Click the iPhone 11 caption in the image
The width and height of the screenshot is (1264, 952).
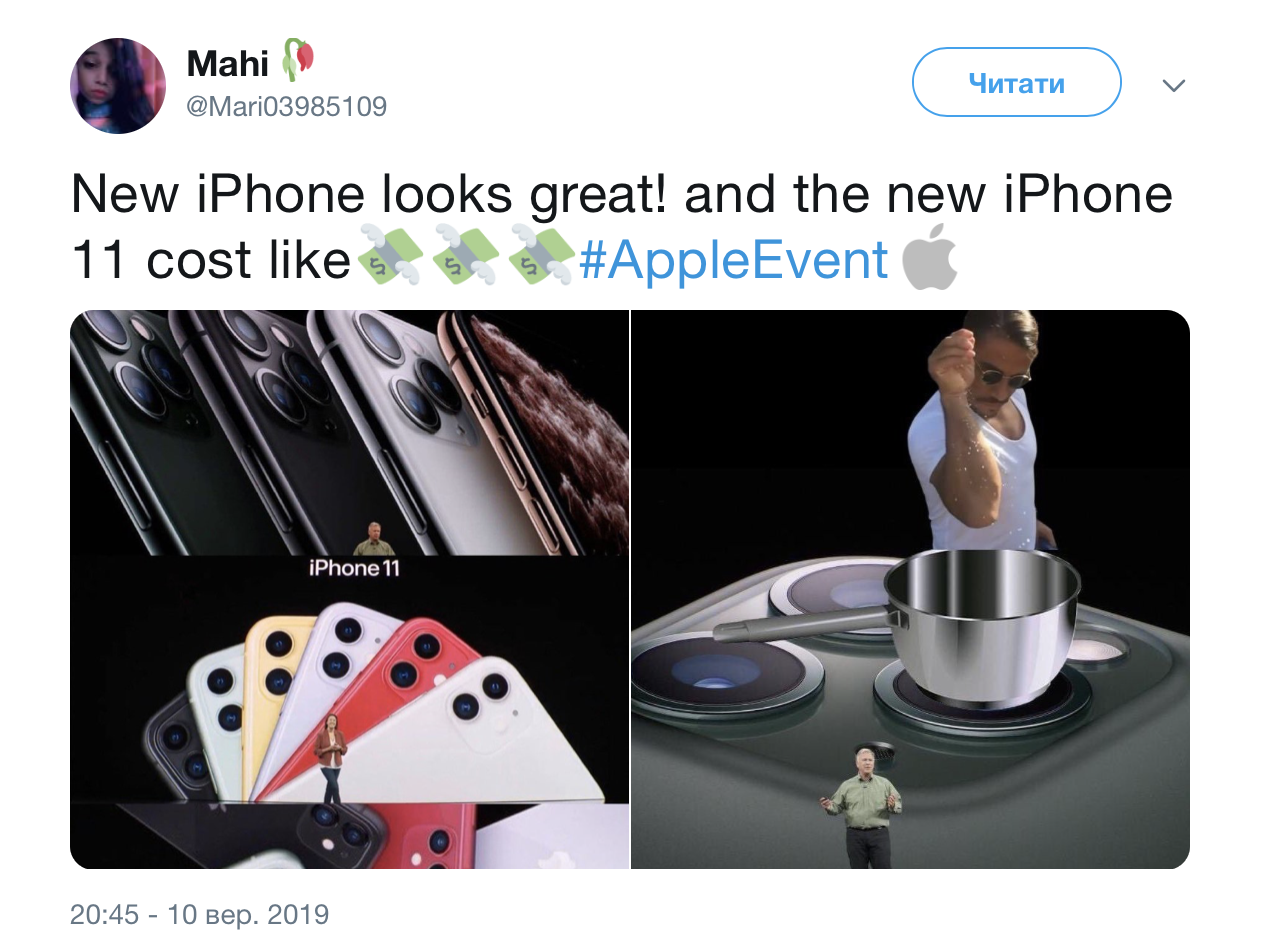click(x=354, y=568)
